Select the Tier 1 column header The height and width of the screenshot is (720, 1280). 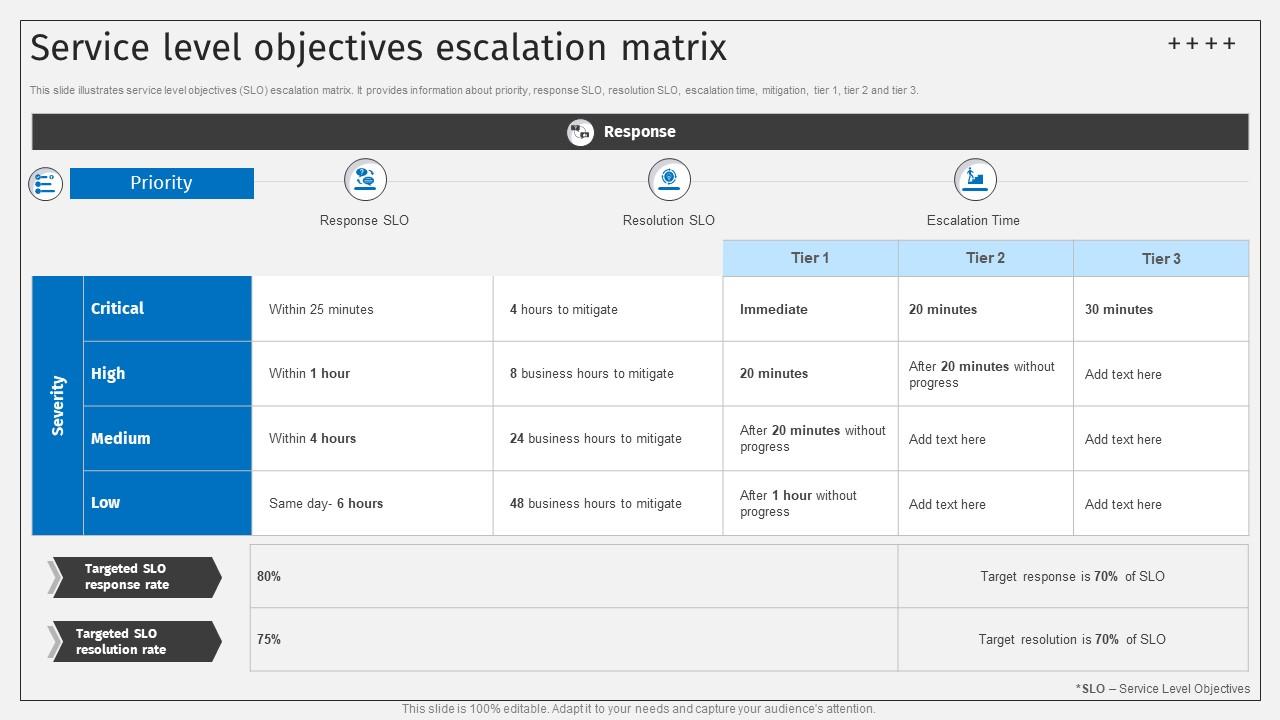pos(809,257)
